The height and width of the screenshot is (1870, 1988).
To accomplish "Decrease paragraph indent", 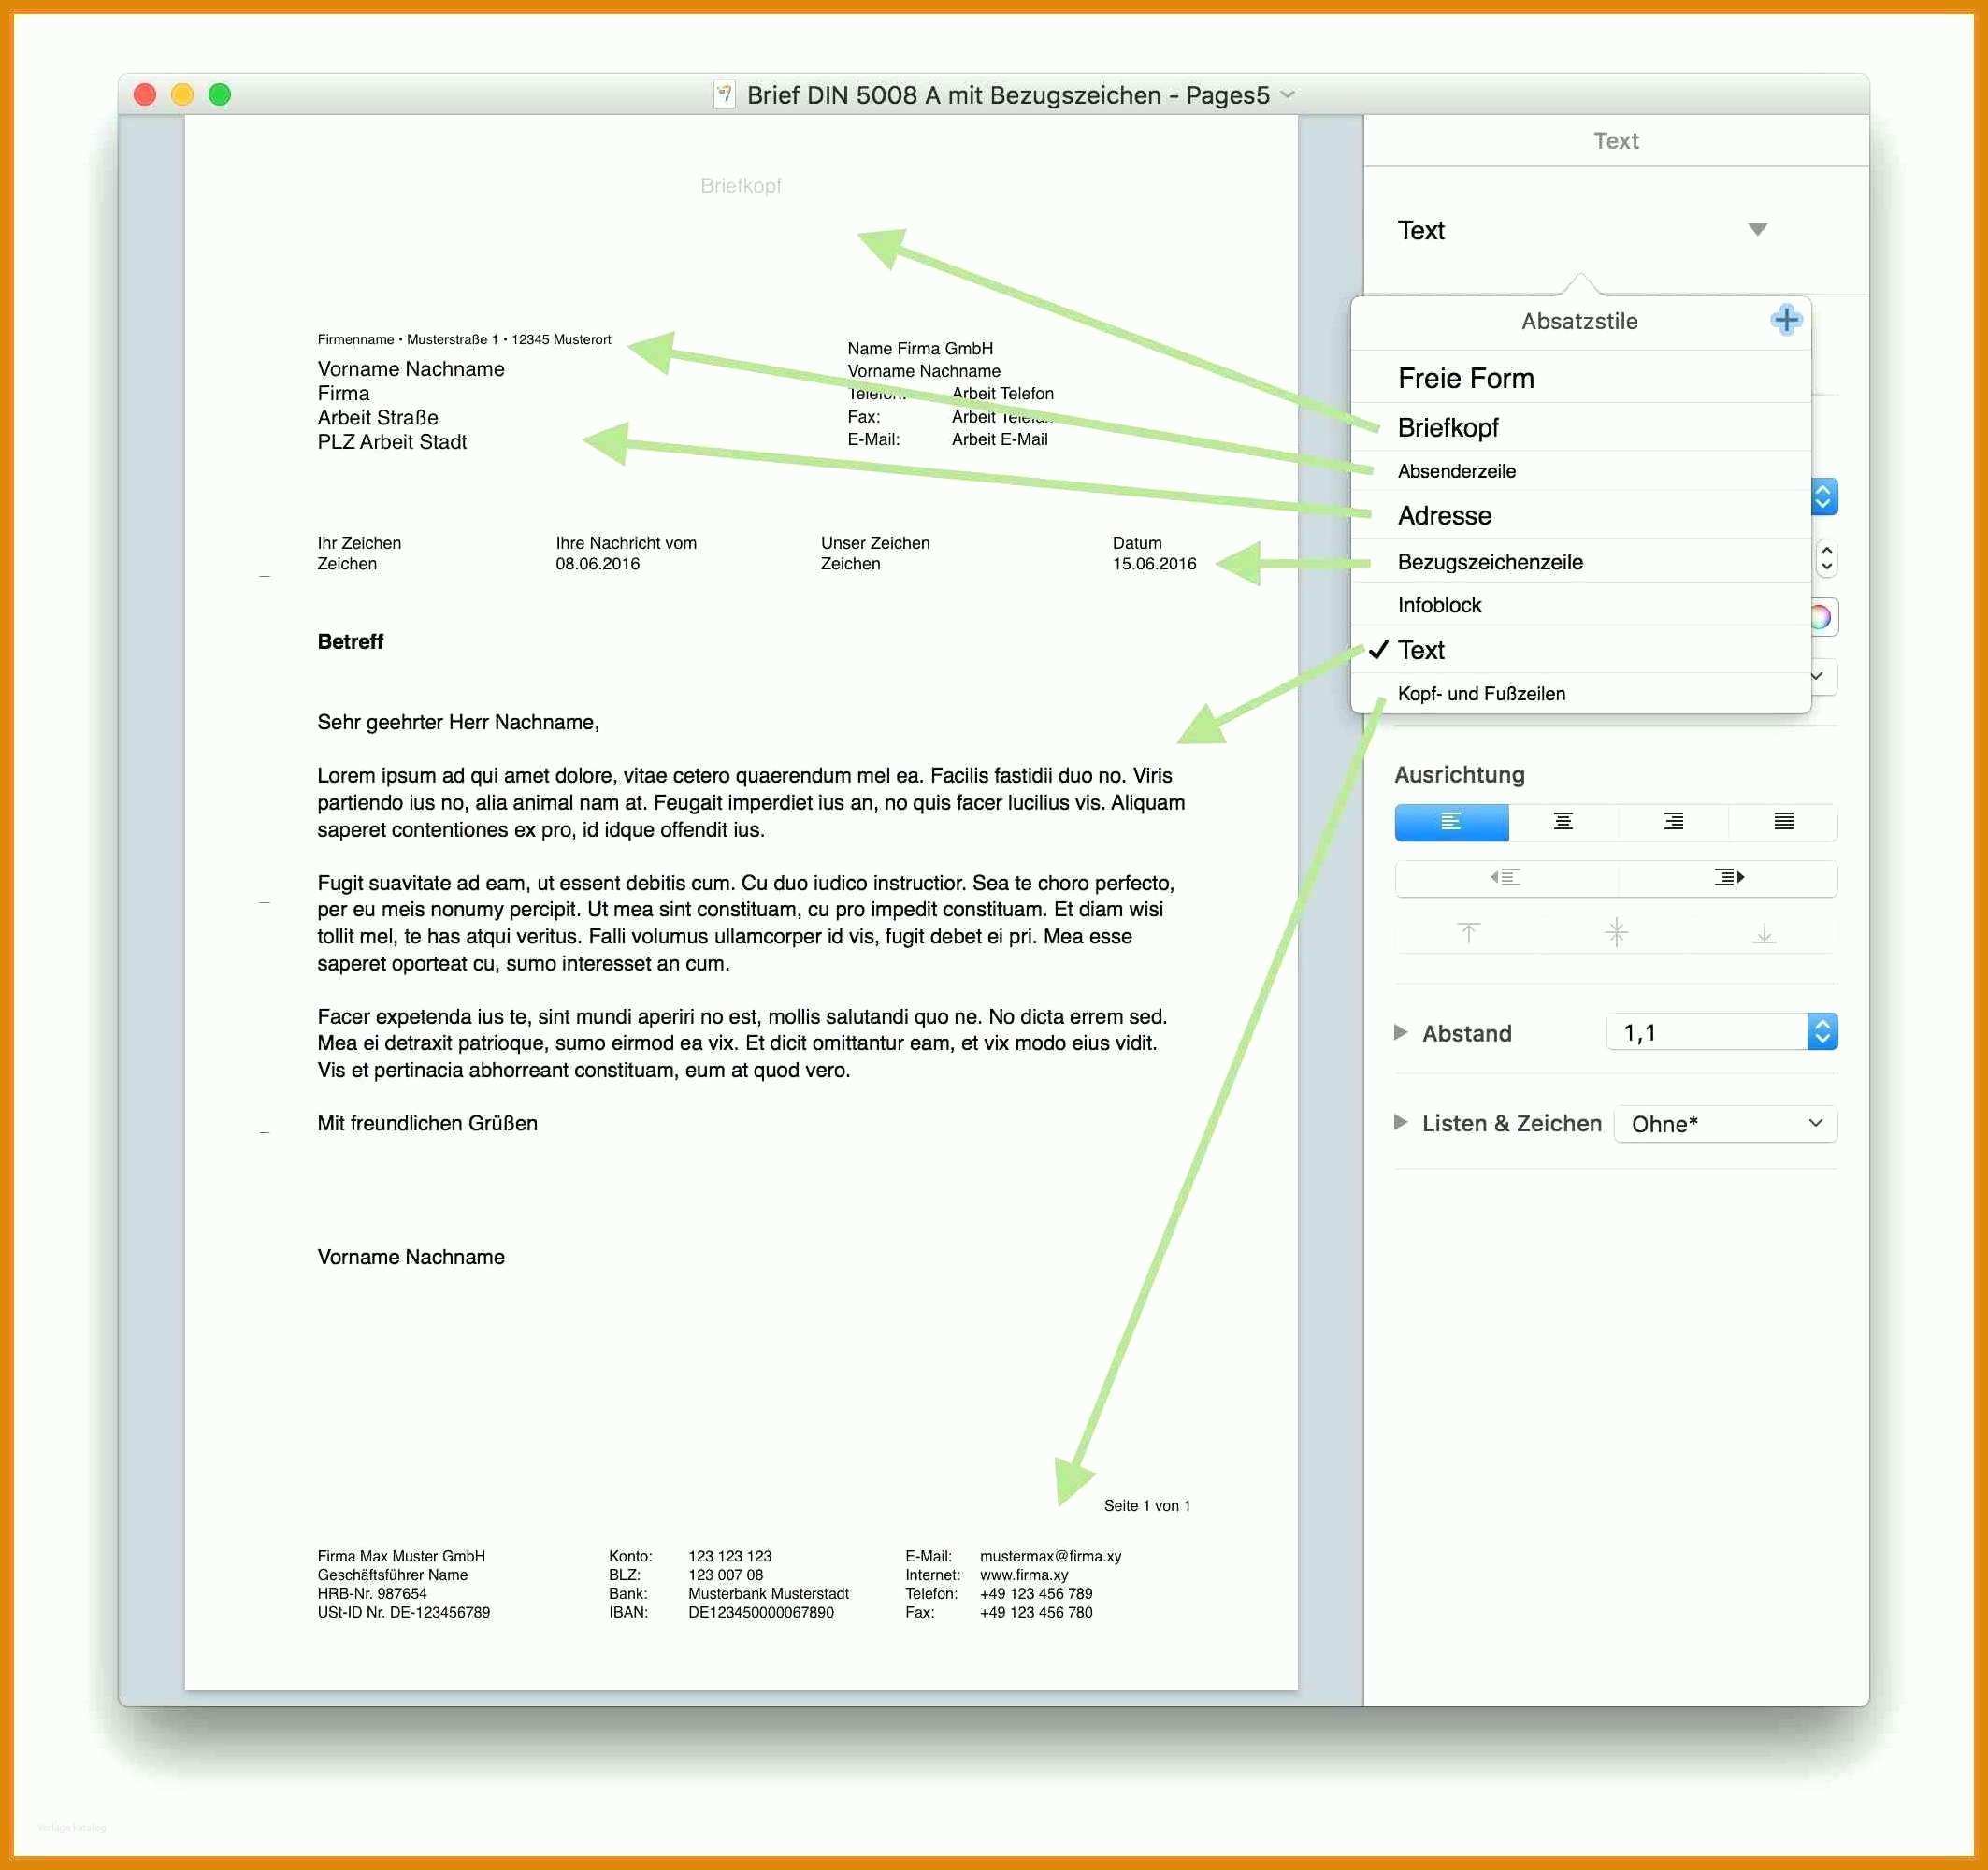I will click(x=1506, y=878).
